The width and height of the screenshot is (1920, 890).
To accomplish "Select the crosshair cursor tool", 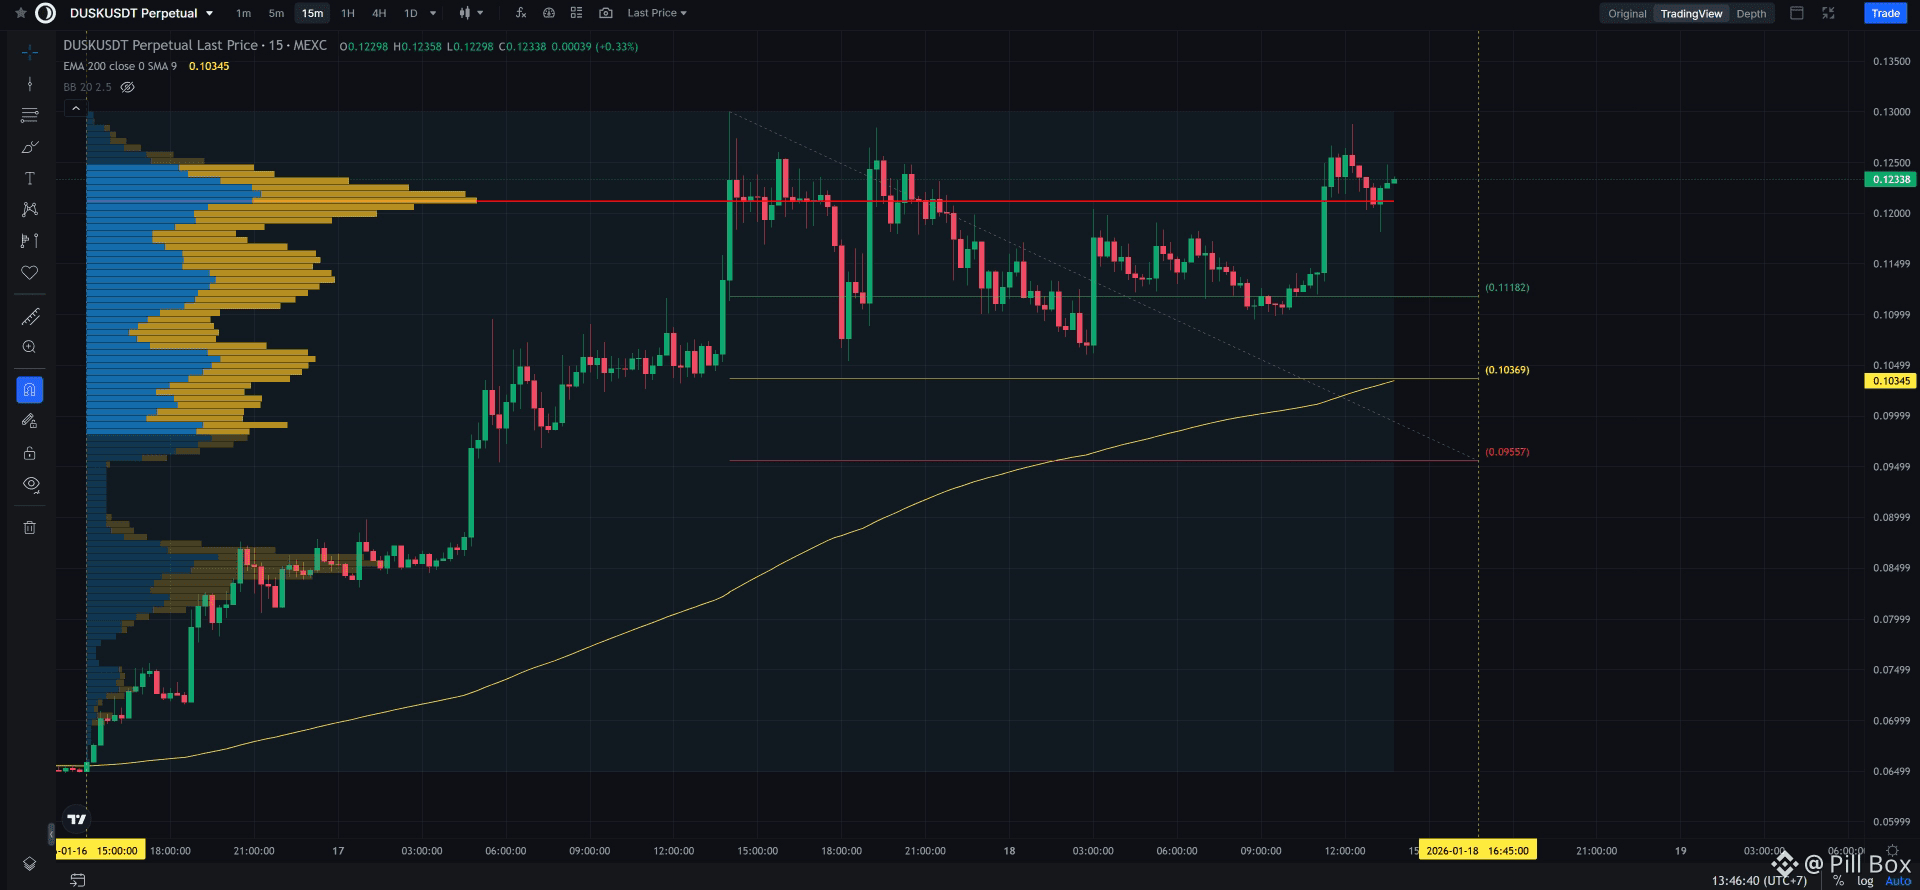I will point(30,52).
